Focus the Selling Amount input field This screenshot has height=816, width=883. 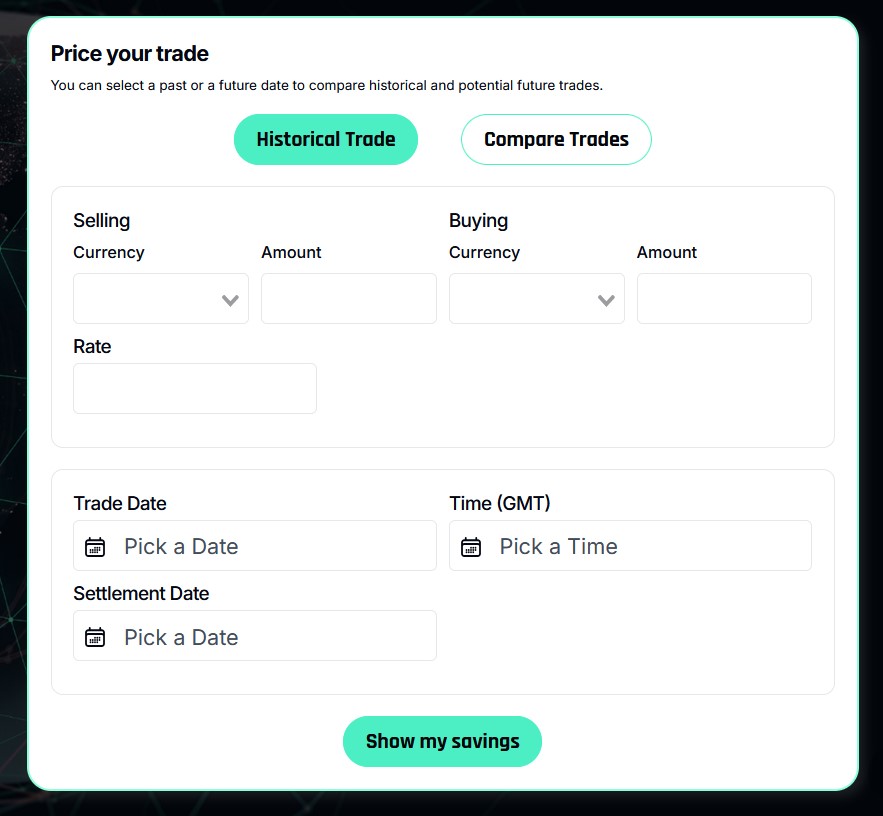(349, 298)
